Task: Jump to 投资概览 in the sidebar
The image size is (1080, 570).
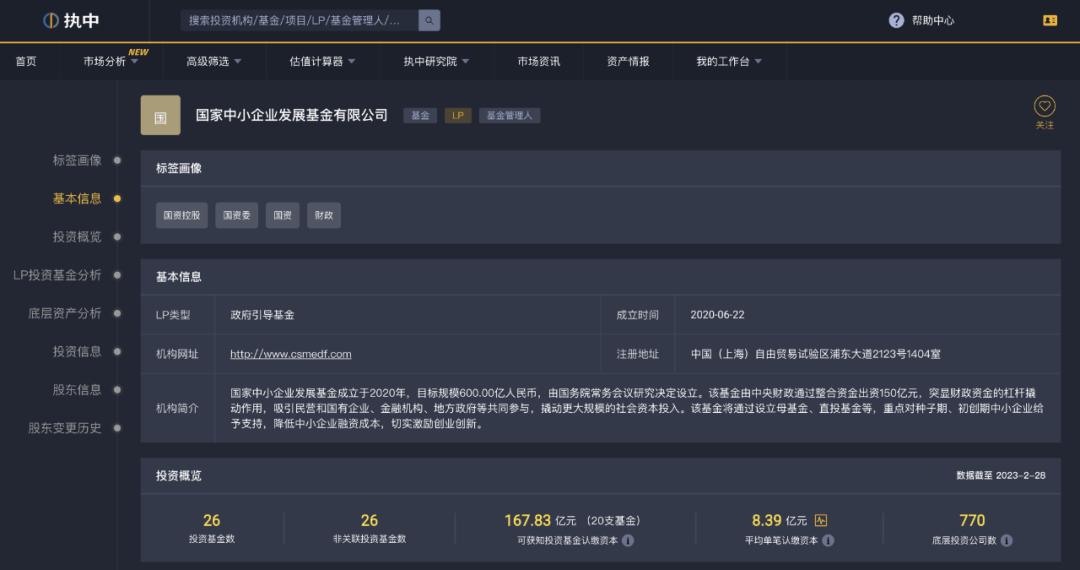Action: [77, 237]
